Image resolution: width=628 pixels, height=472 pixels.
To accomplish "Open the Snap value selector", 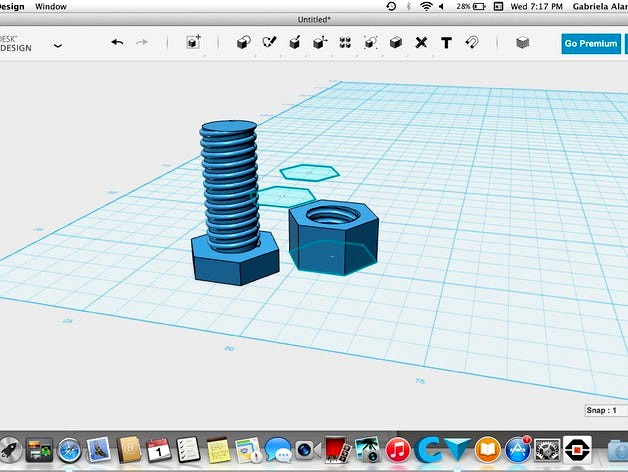I will (603, 411).
